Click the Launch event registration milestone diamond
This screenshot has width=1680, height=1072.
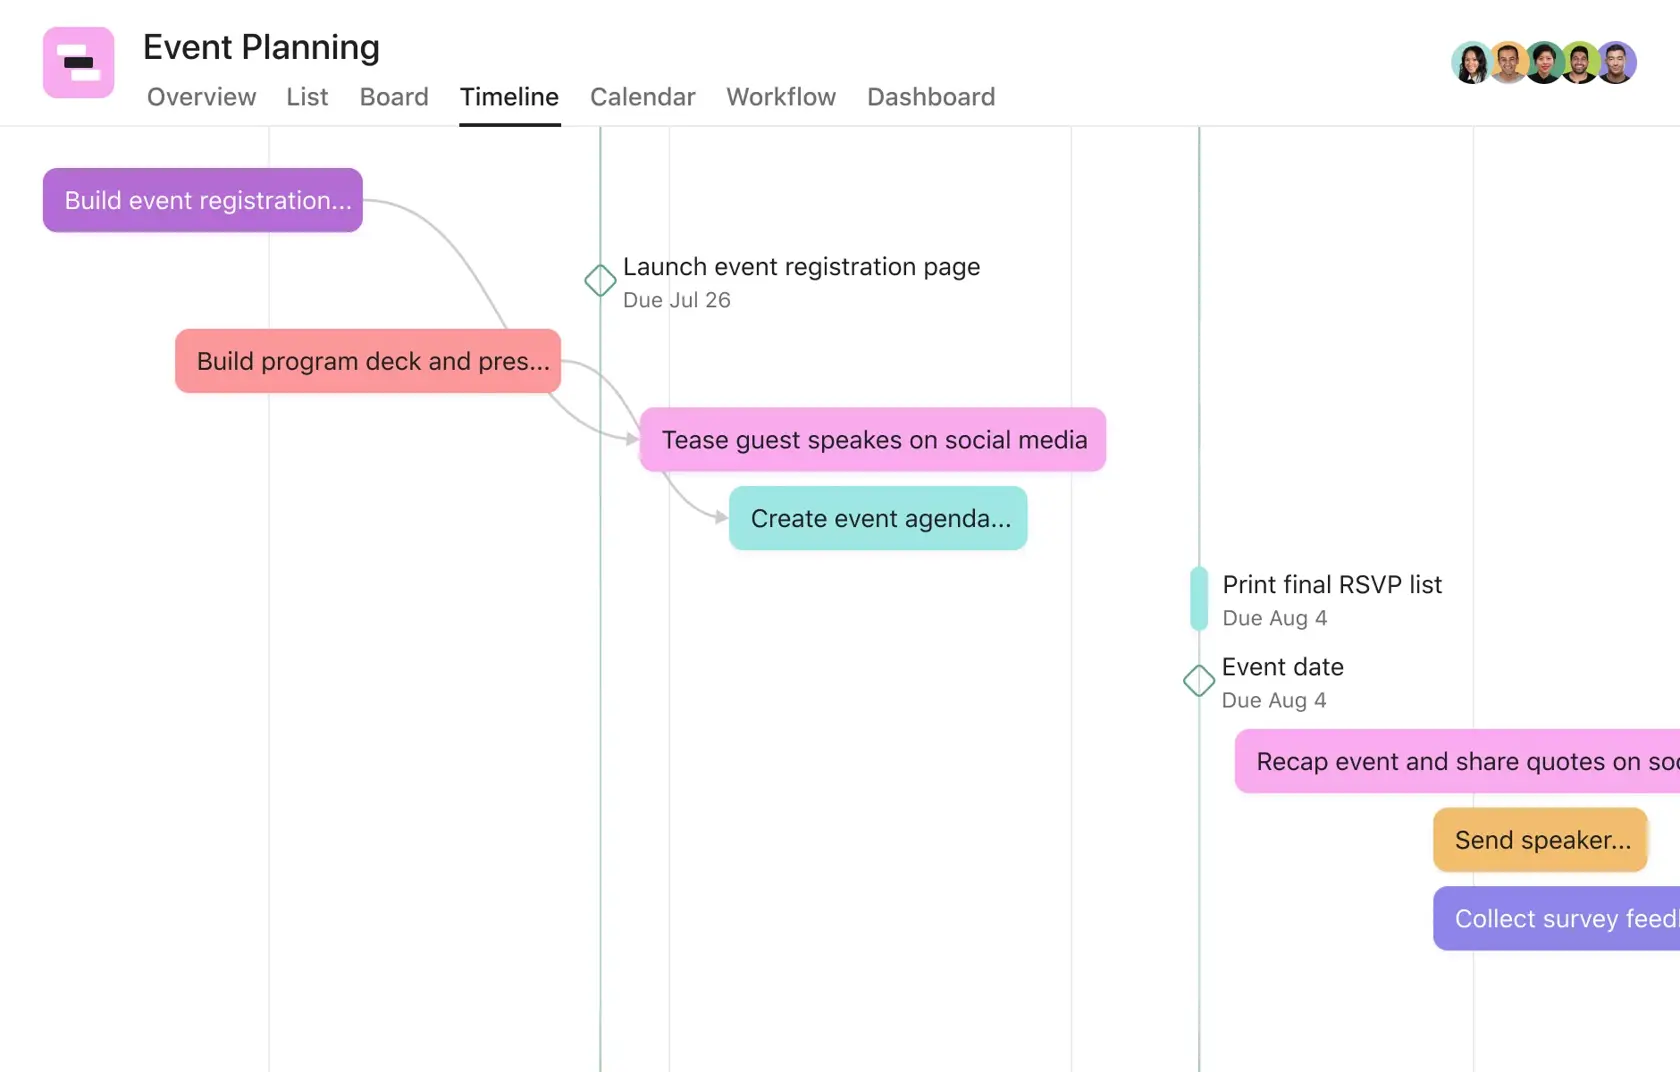(x=599, y=281)
